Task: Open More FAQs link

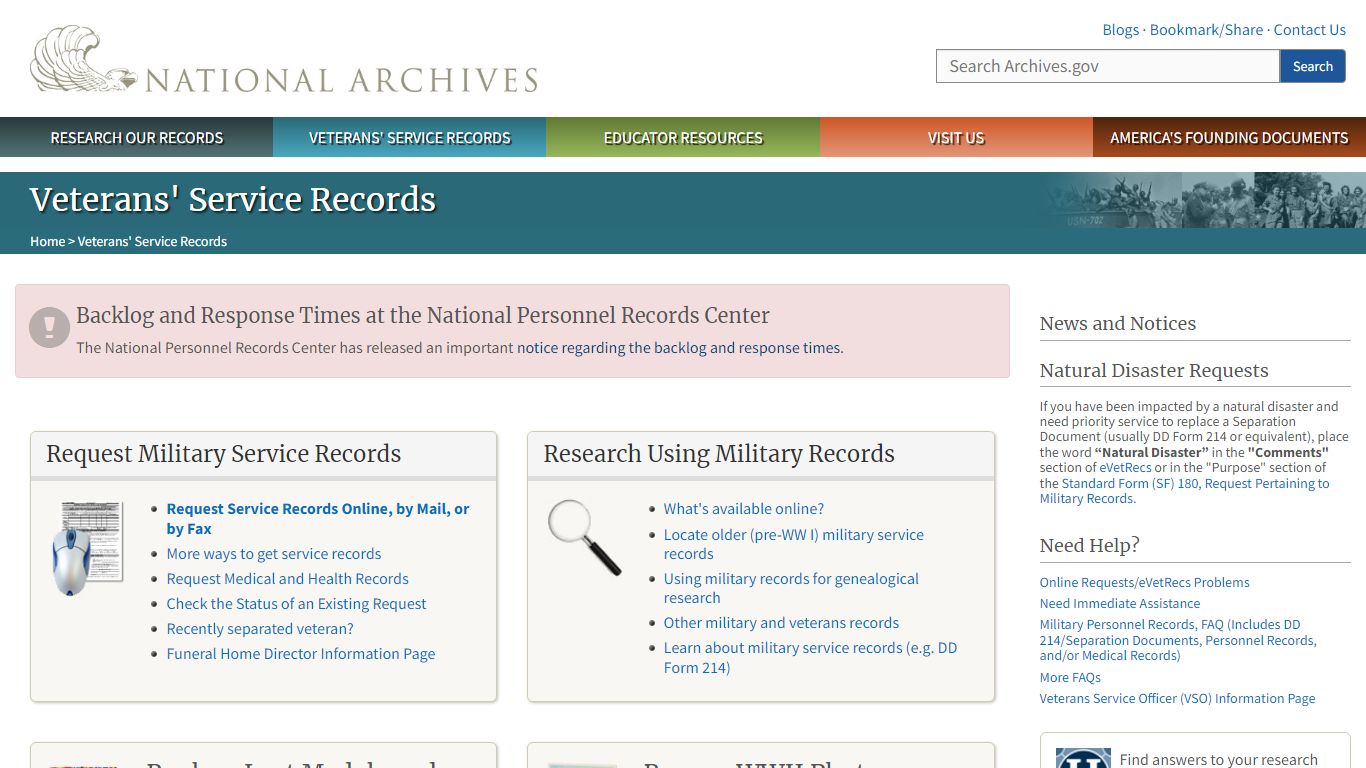Action: [x=1070, y=678]
